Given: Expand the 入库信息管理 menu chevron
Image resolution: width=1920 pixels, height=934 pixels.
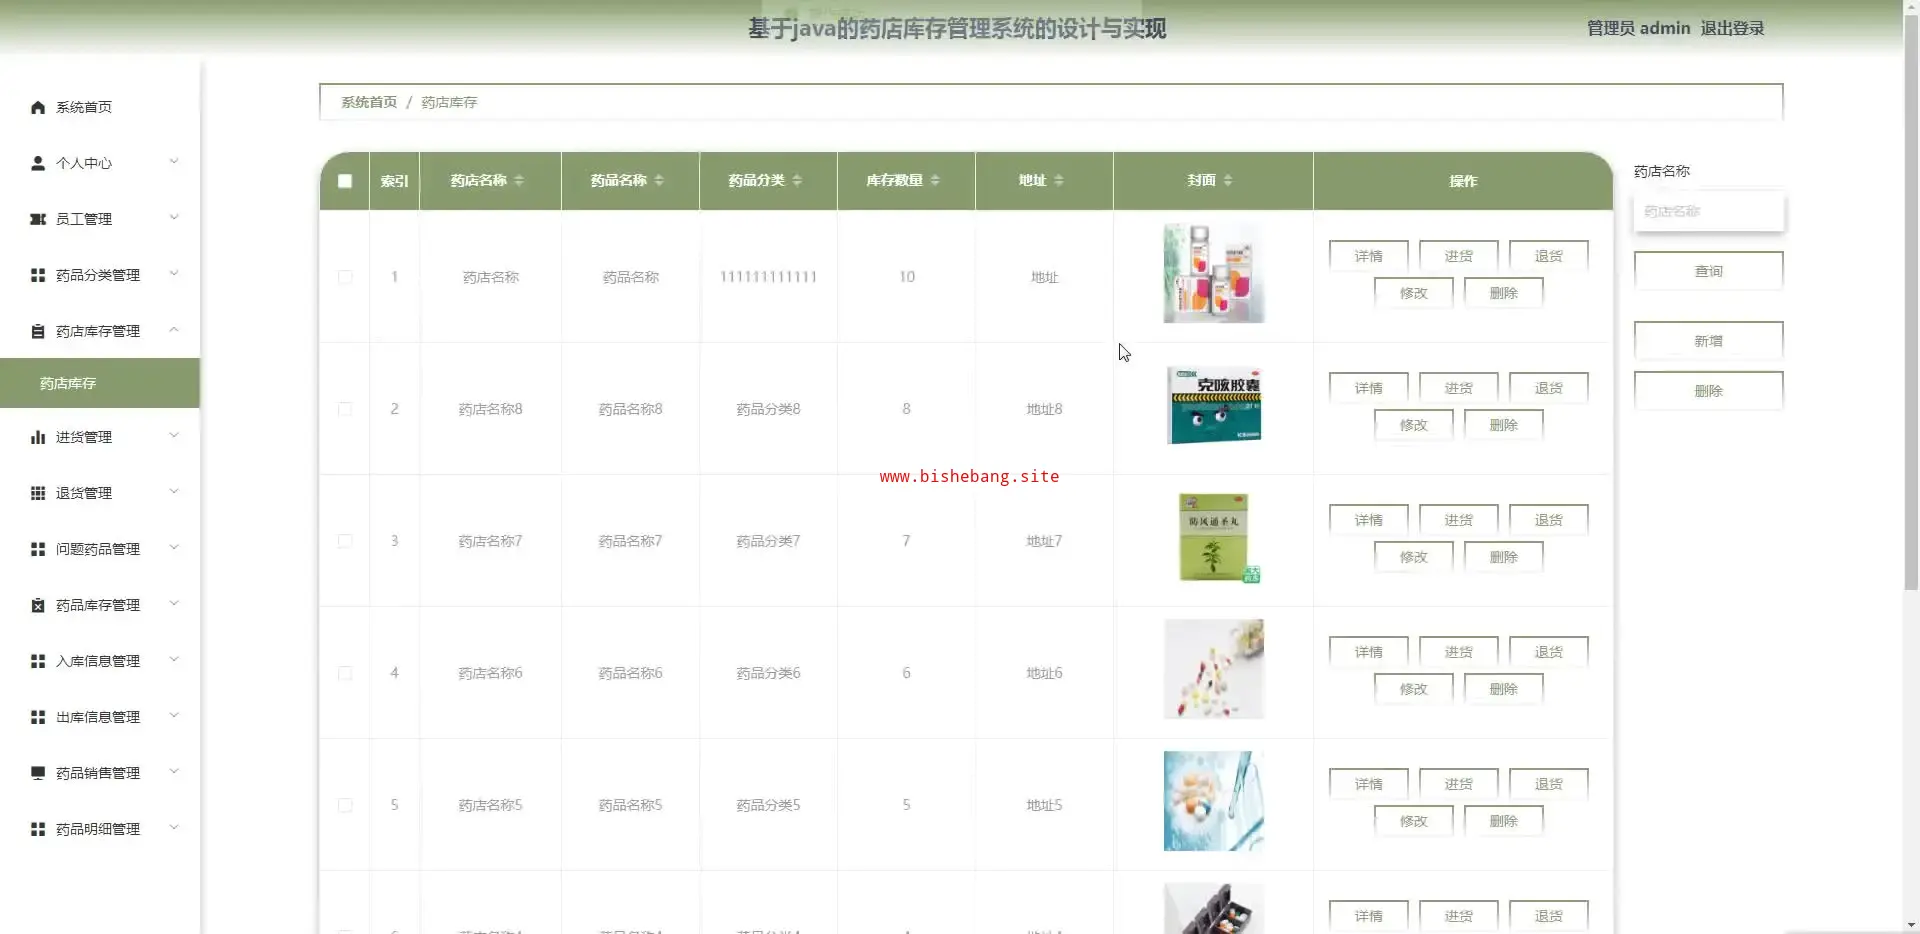Looking at the screenshot, I should click(174, 660).
